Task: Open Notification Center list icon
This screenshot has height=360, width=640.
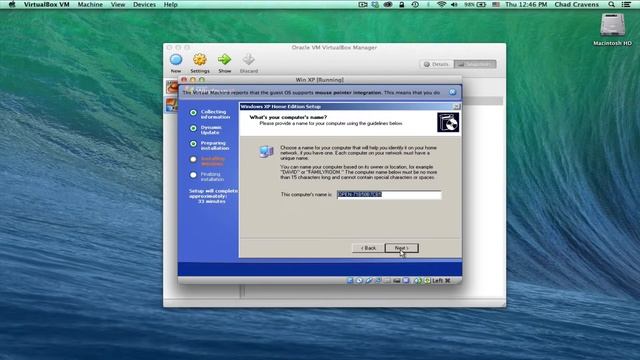Action: click(x=626, y=4)
